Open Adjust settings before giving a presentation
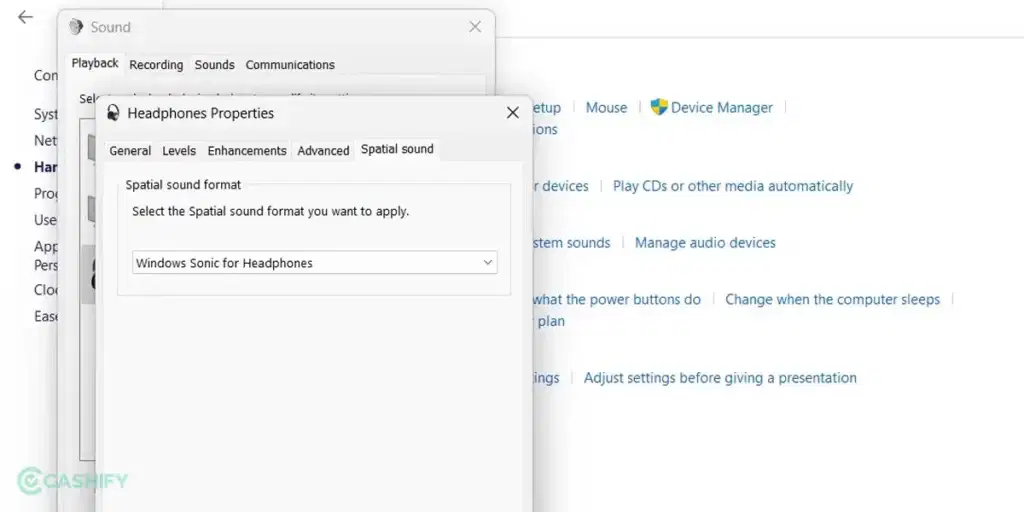Viewport: 1024px width, 512px height. click(x=720, y=378)
